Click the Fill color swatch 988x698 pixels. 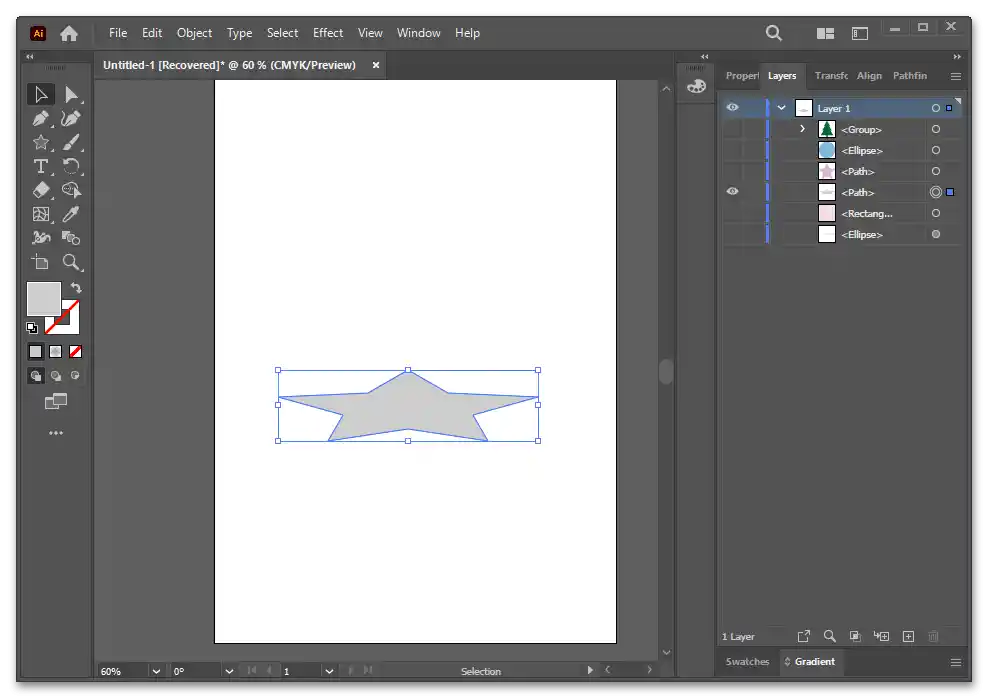(43, 298)
